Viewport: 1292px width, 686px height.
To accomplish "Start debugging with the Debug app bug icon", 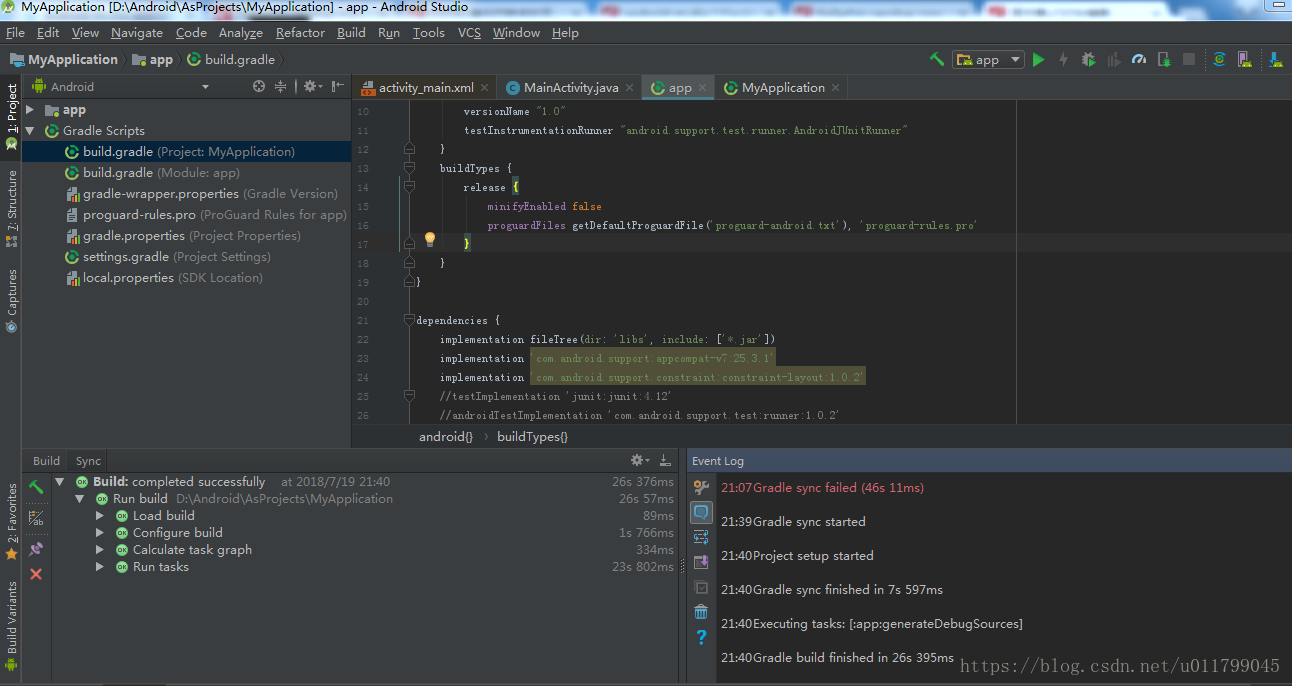I will click(x=1088, y=59).
